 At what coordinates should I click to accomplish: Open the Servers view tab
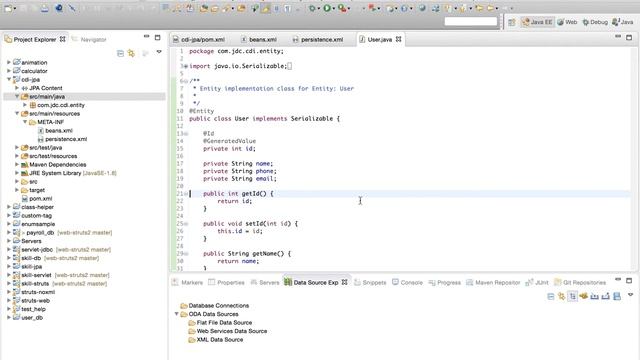tap(265, 282)
